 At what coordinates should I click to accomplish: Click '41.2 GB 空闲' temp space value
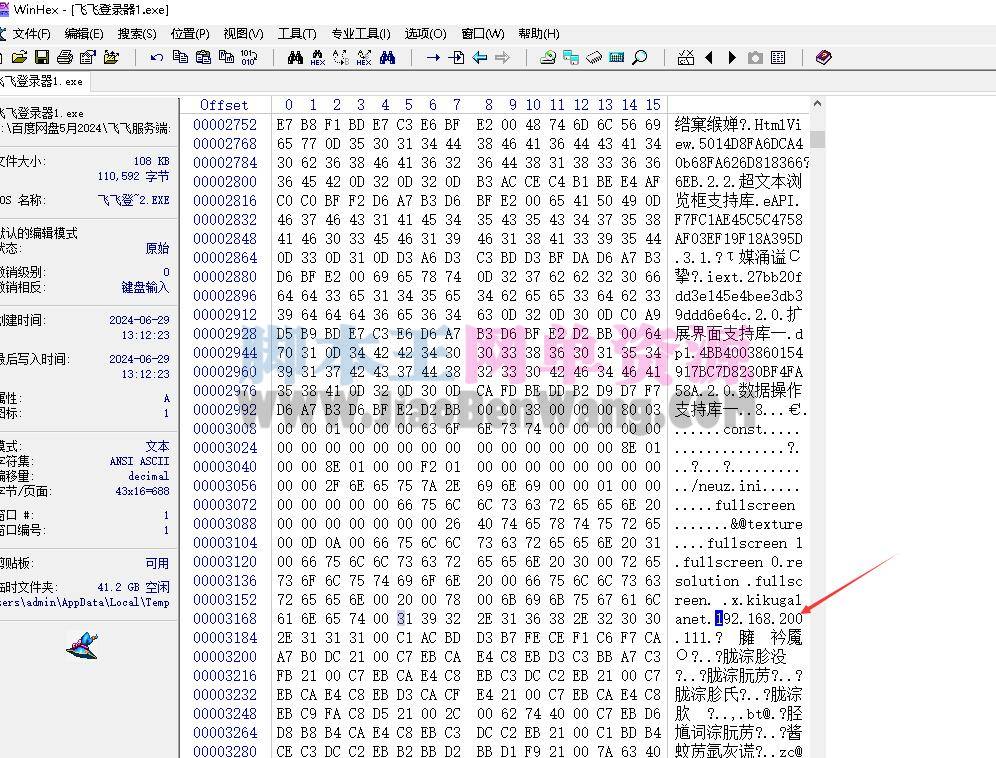[133, 587]
